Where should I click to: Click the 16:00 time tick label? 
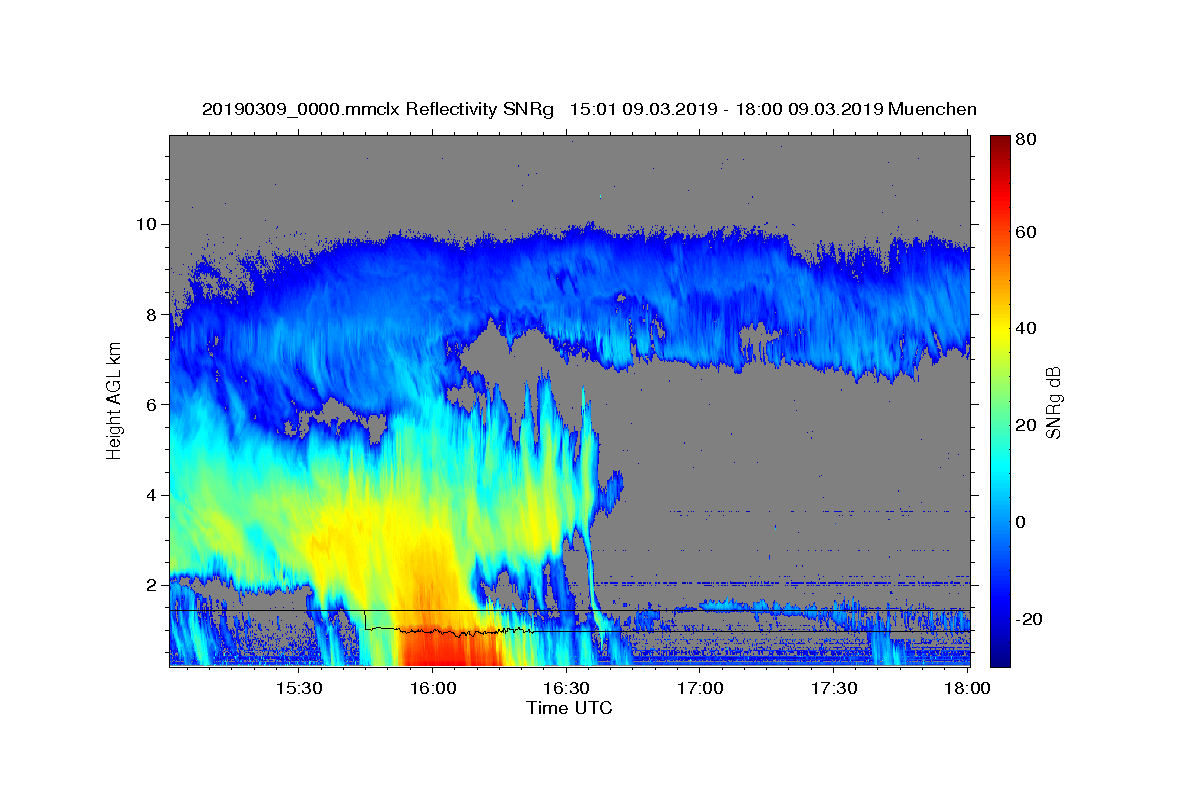(x=433, y=688)
